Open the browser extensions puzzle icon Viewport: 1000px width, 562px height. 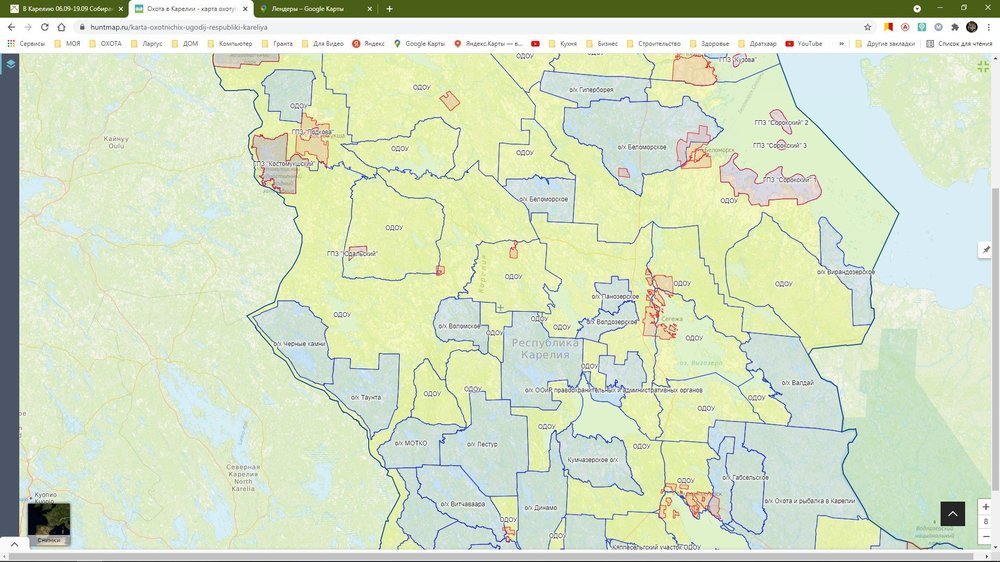[954, 27]
